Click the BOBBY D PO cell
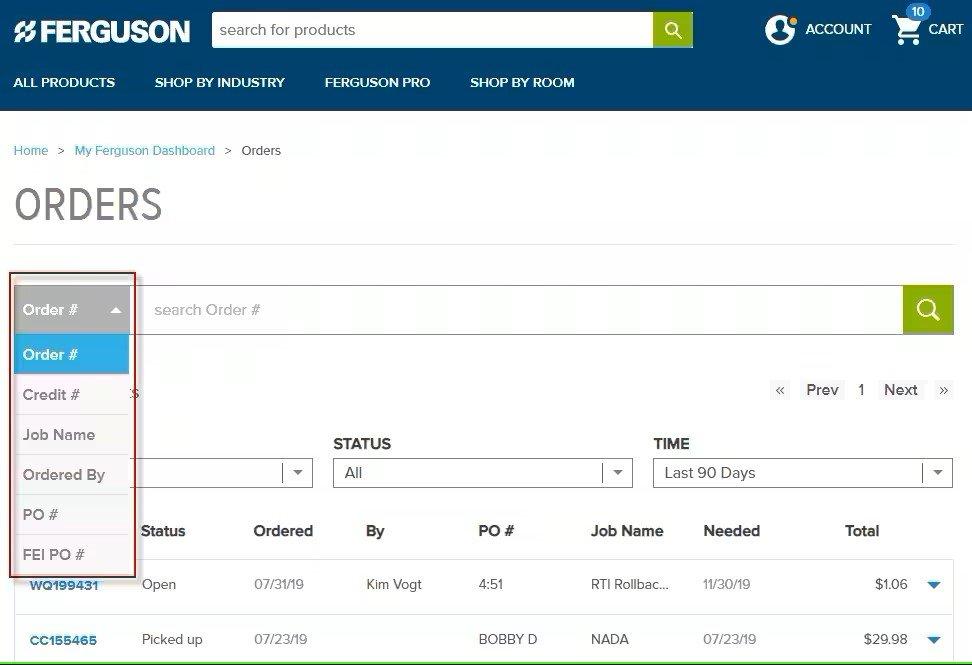The image size is (972, 665). coord(508,639)
